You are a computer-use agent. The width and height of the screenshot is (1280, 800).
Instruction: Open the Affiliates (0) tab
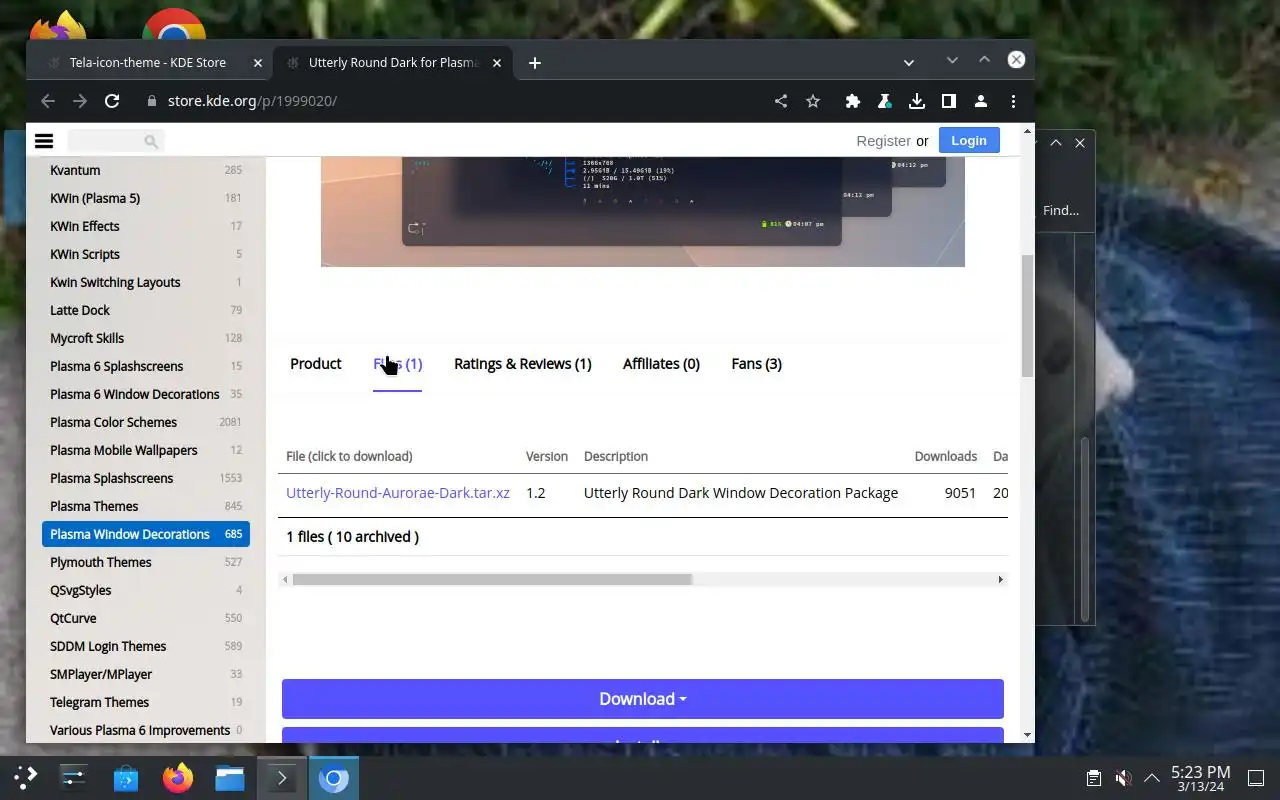(661, 364)
